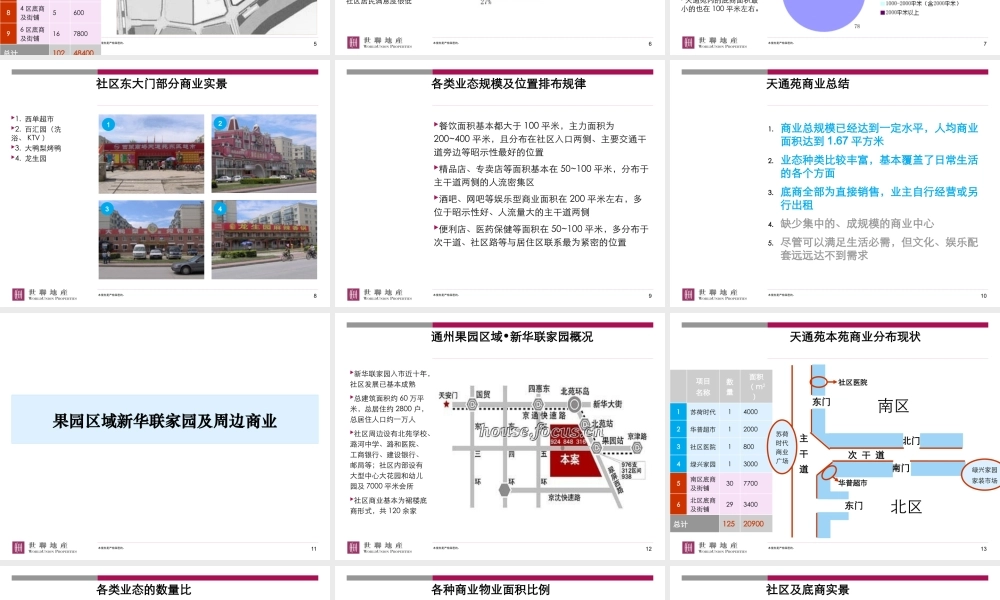This screenshot has height=600, width=1000.
Task: Click the total area value 20900
Action: pyautogui.click(x=753, y=523)
